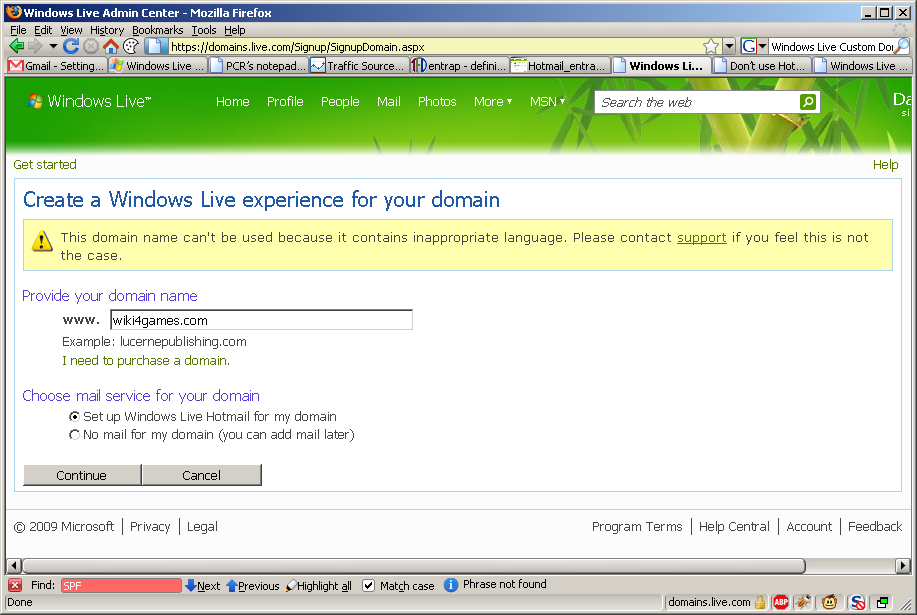Open the Help menu in menu bar

[x=235, y=30]
